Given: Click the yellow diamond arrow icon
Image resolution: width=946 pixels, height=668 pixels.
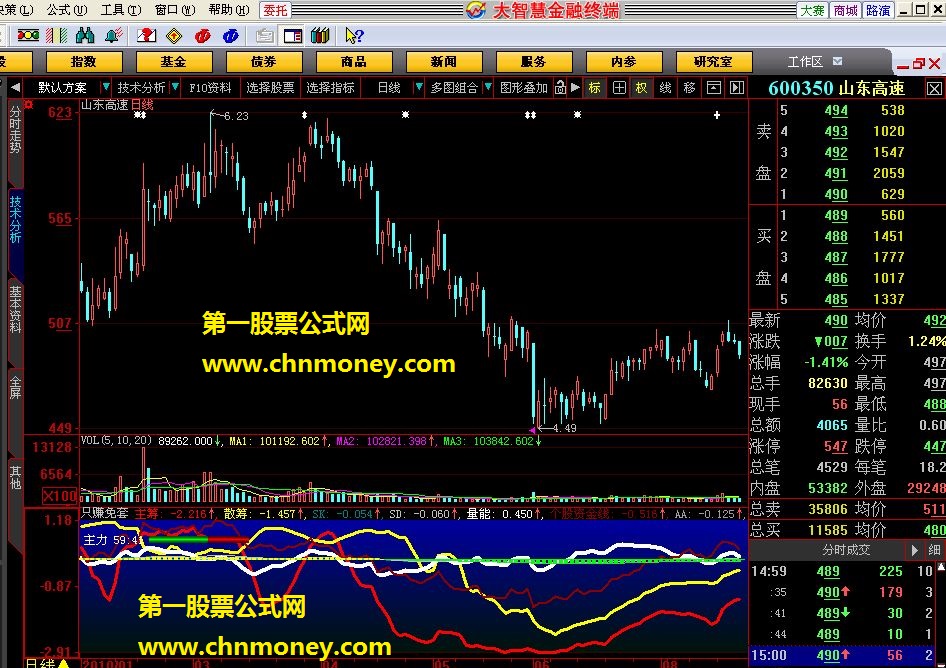Looking at the screenshot, I should click(174, 36).
